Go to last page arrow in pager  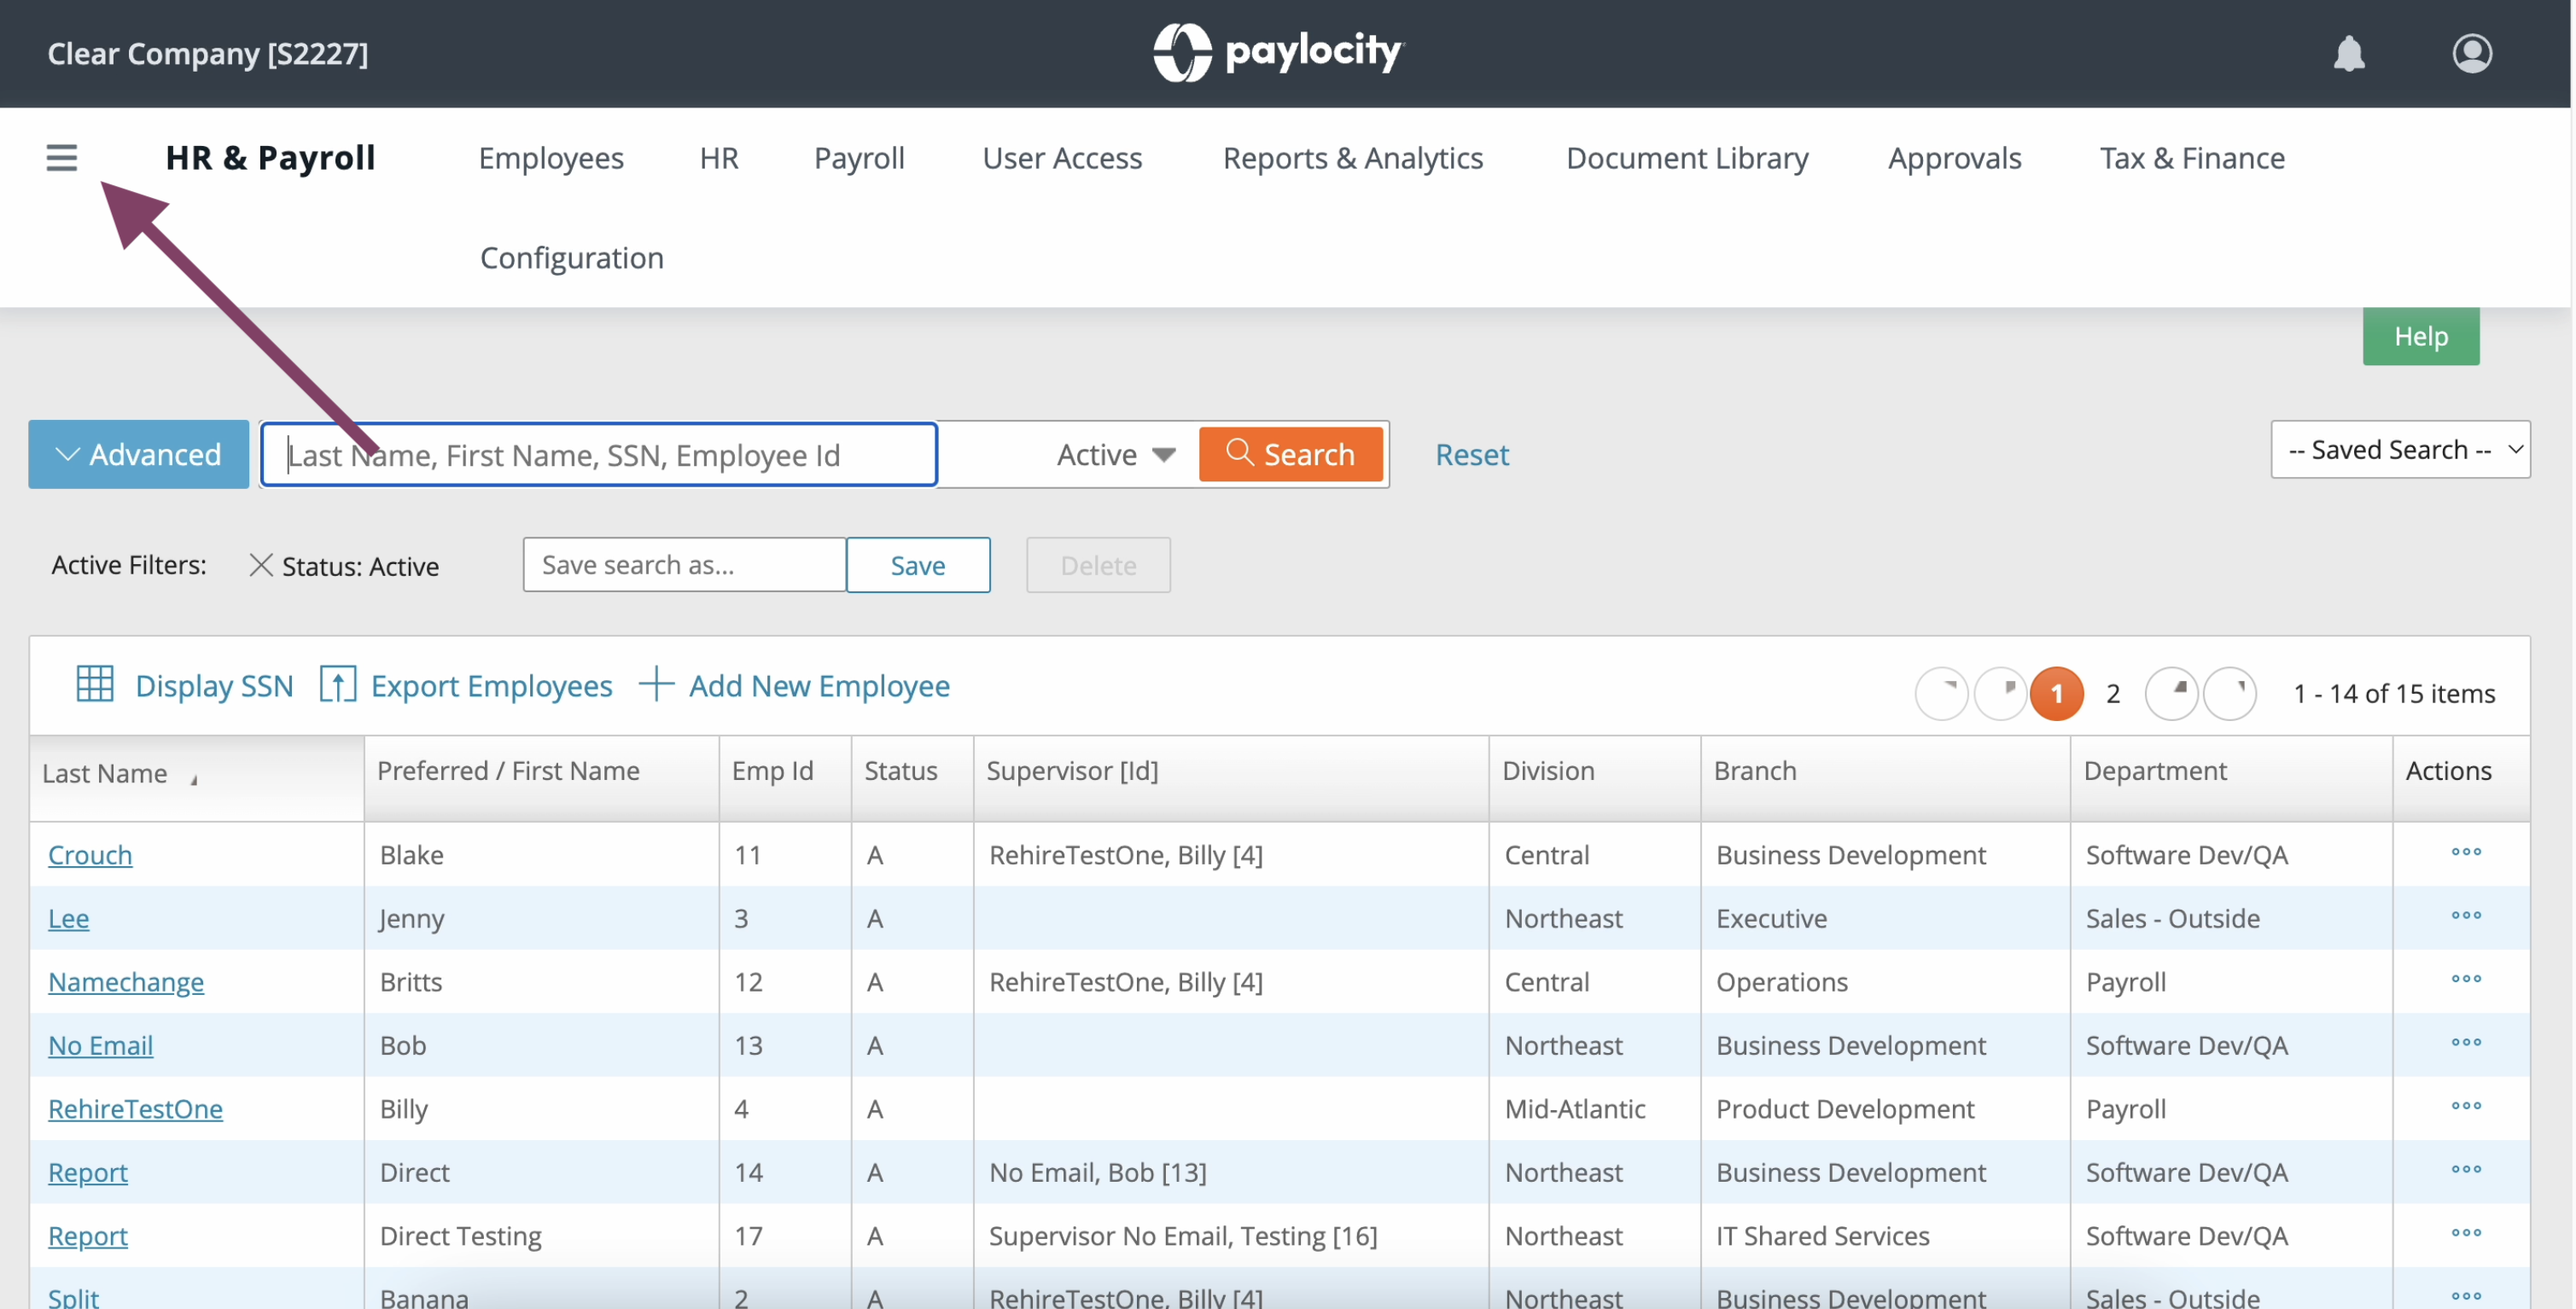[2230, 693]
